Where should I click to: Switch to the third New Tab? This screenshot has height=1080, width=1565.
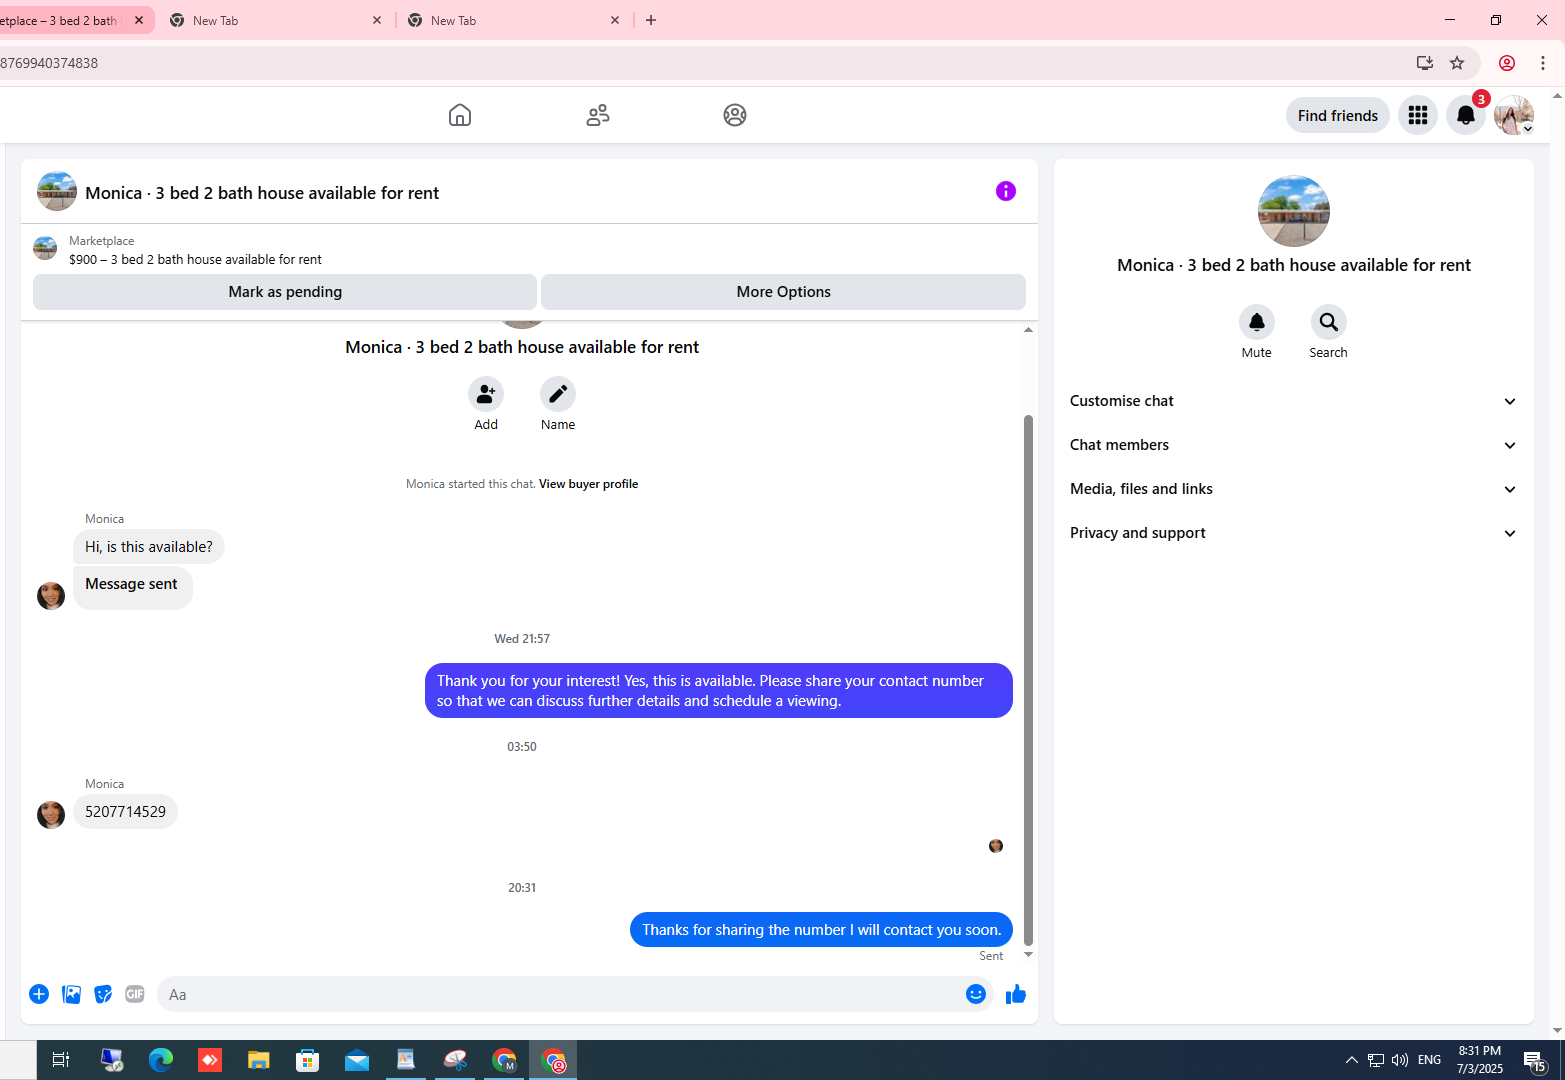click(512, 20)
